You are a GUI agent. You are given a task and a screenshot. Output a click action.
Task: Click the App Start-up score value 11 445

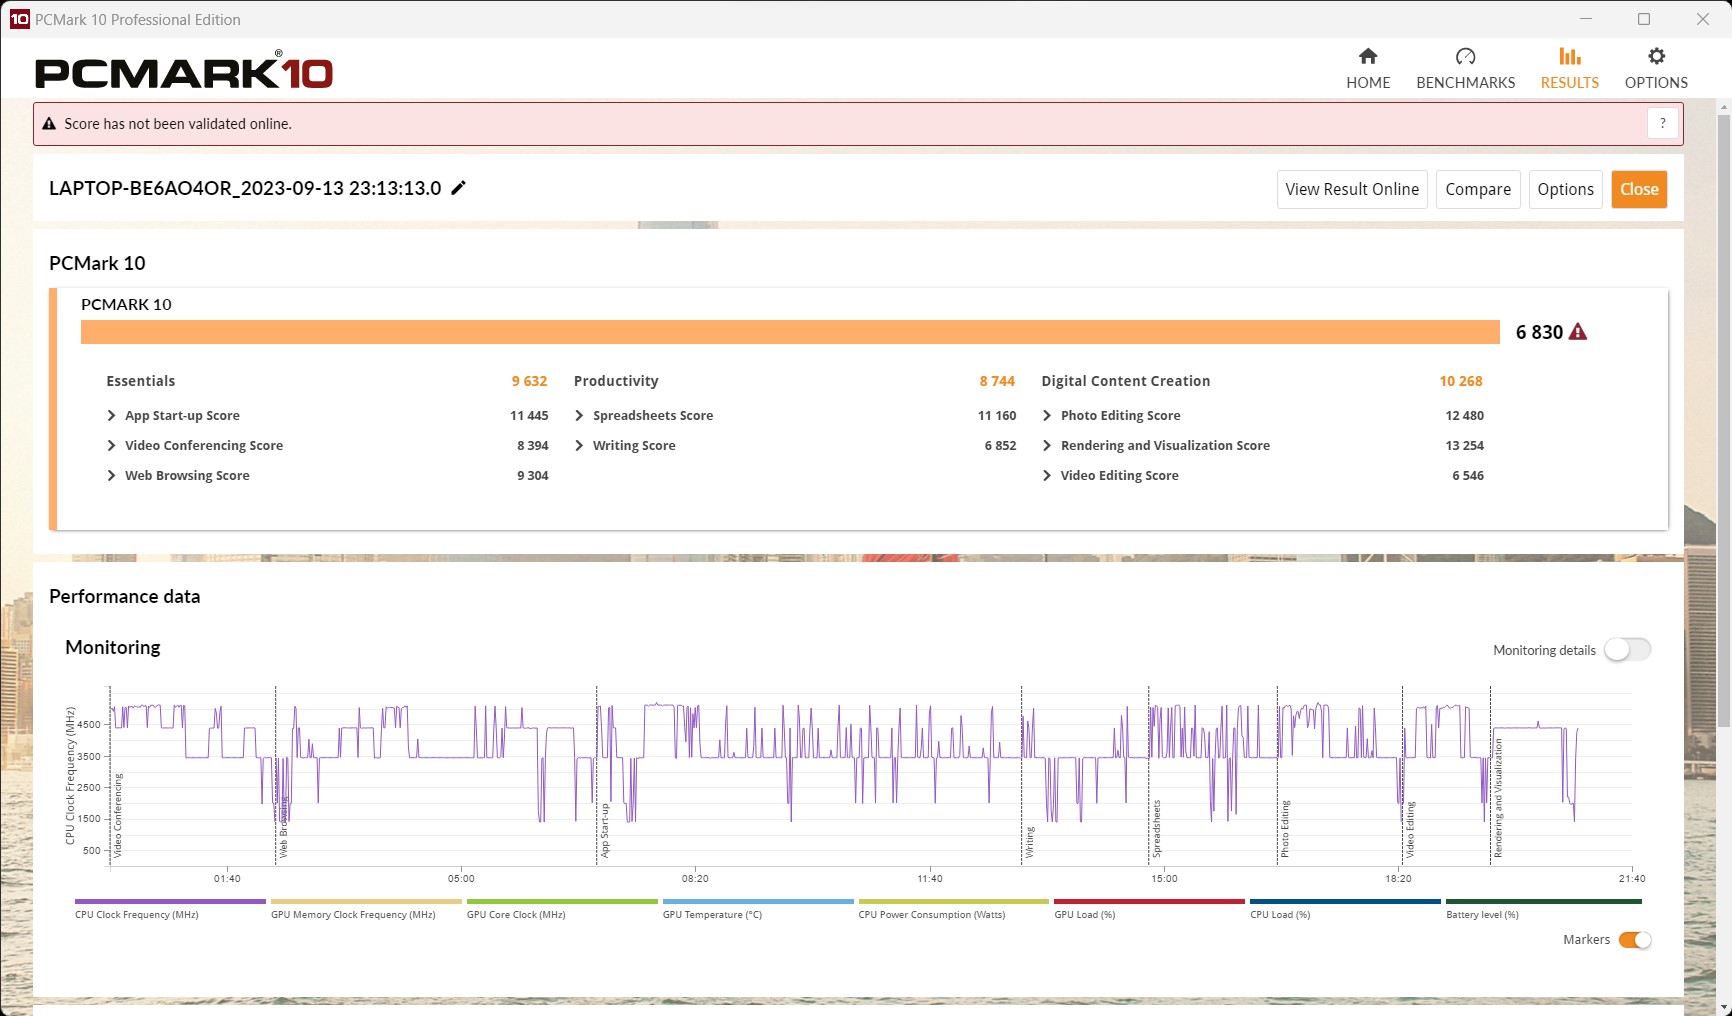click(529, 416)
